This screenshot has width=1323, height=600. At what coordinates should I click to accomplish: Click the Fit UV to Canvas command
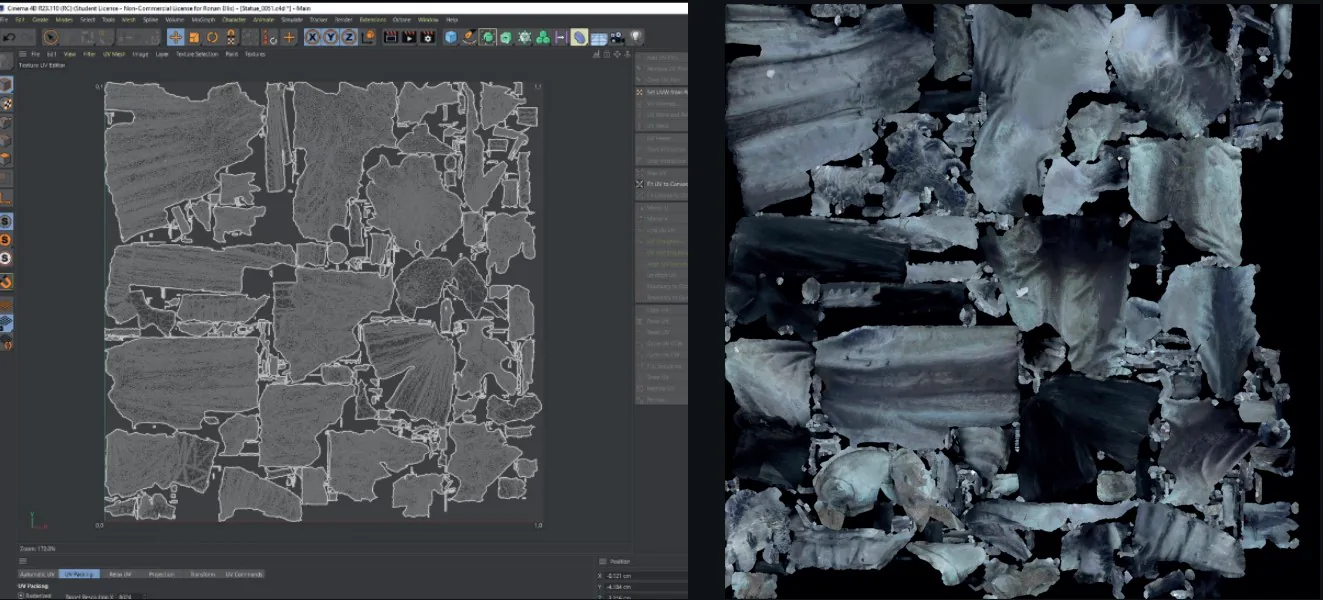pos(662,184)
